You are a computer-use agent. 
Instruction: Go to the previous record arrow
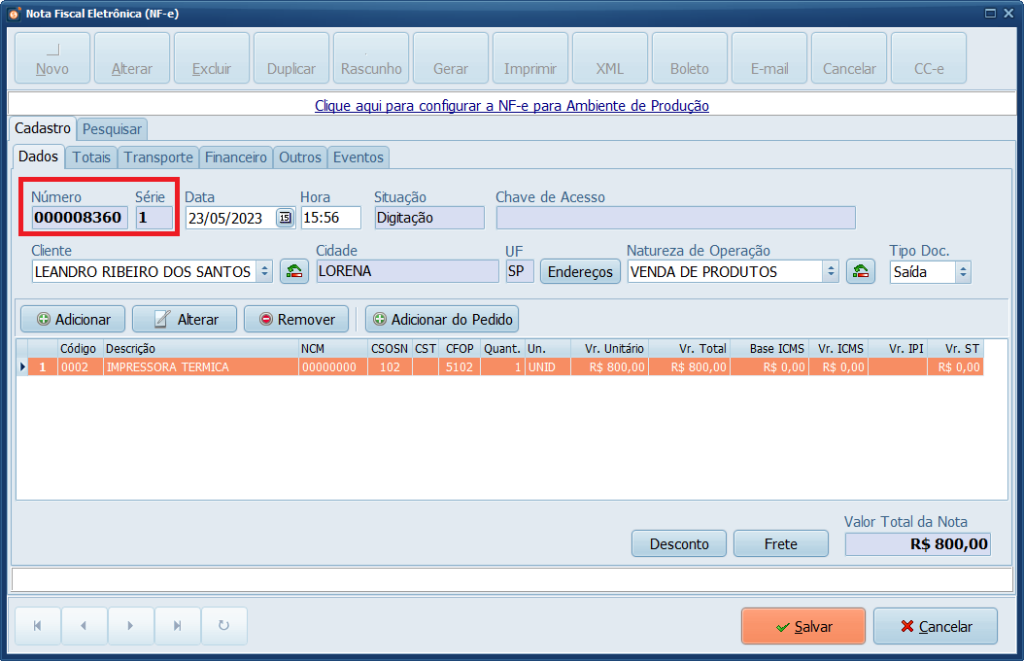[84, 626]
